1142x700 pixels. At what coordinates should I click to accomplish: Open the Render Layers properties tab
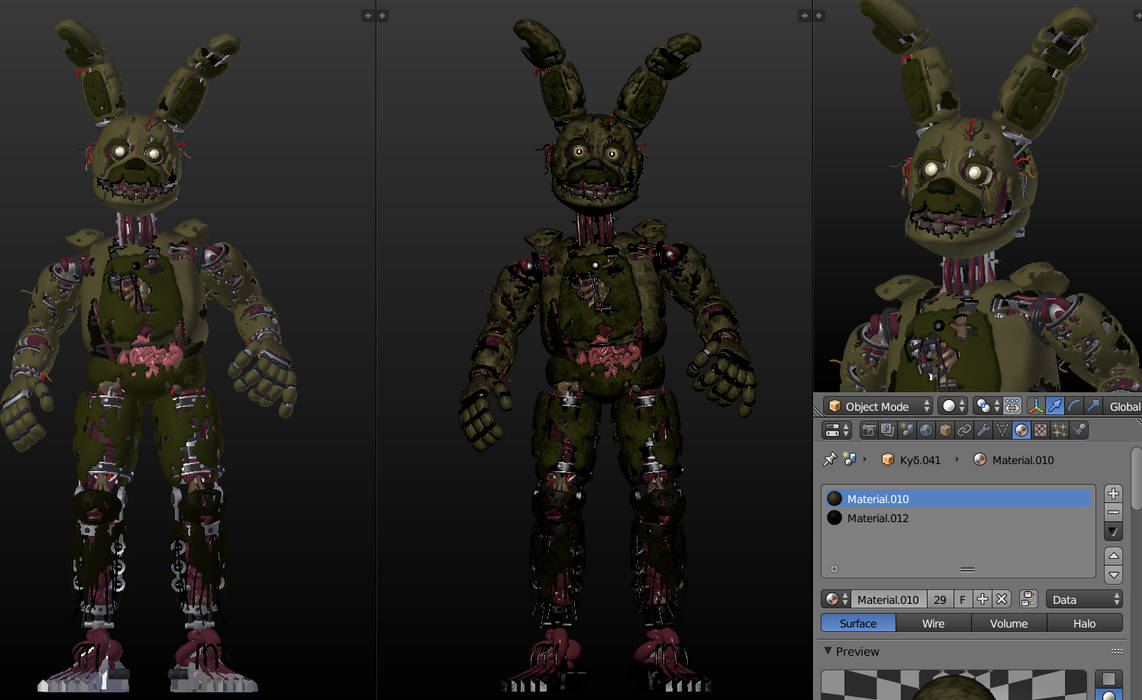click(888, 430)
